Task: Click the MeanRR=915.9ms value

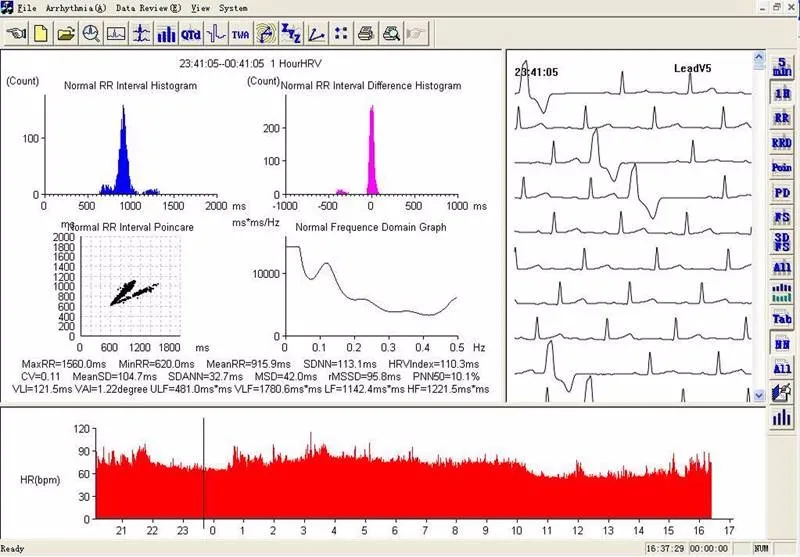Action: click(248, 364)
